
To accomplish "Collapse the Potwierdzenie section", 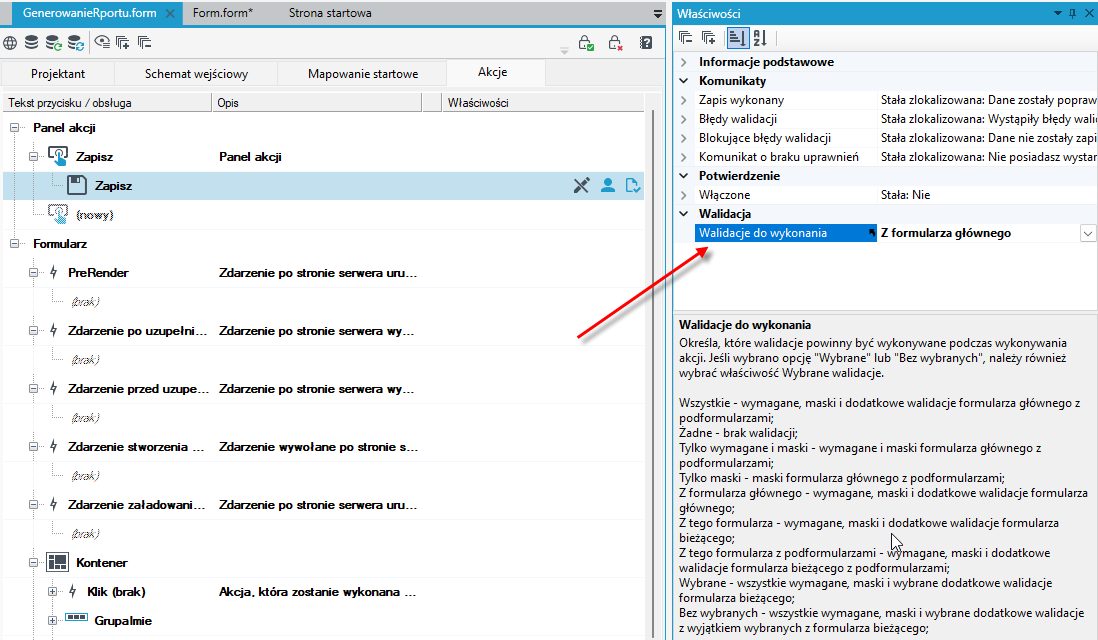I will 684,176.
